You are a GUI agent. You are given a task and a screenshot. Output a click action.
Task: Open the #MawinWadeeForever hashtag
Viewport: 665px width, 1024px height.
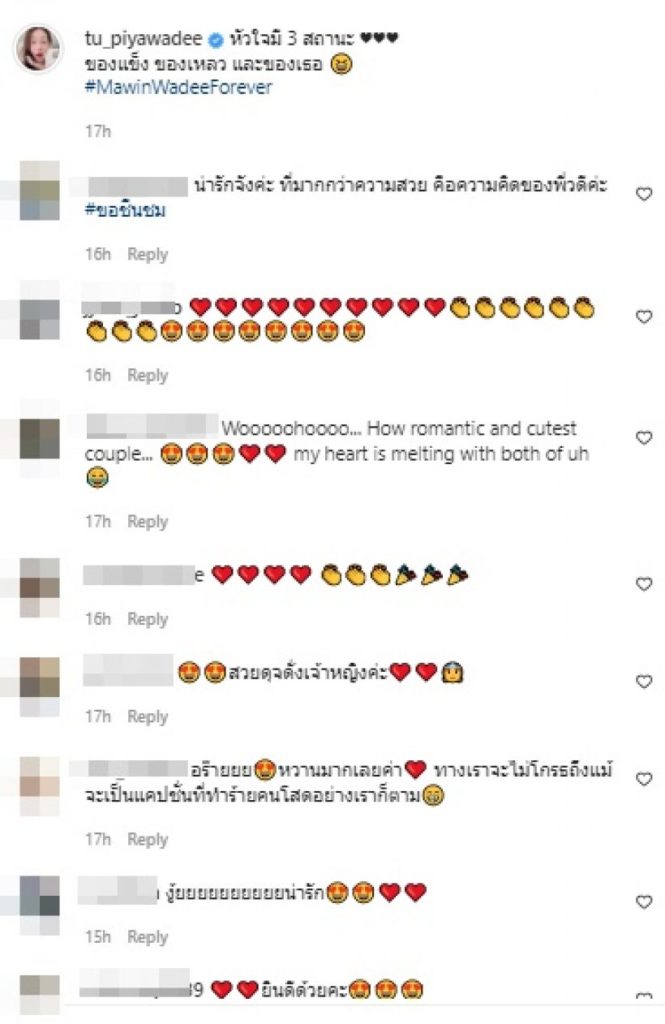click(x=178, y=88)
